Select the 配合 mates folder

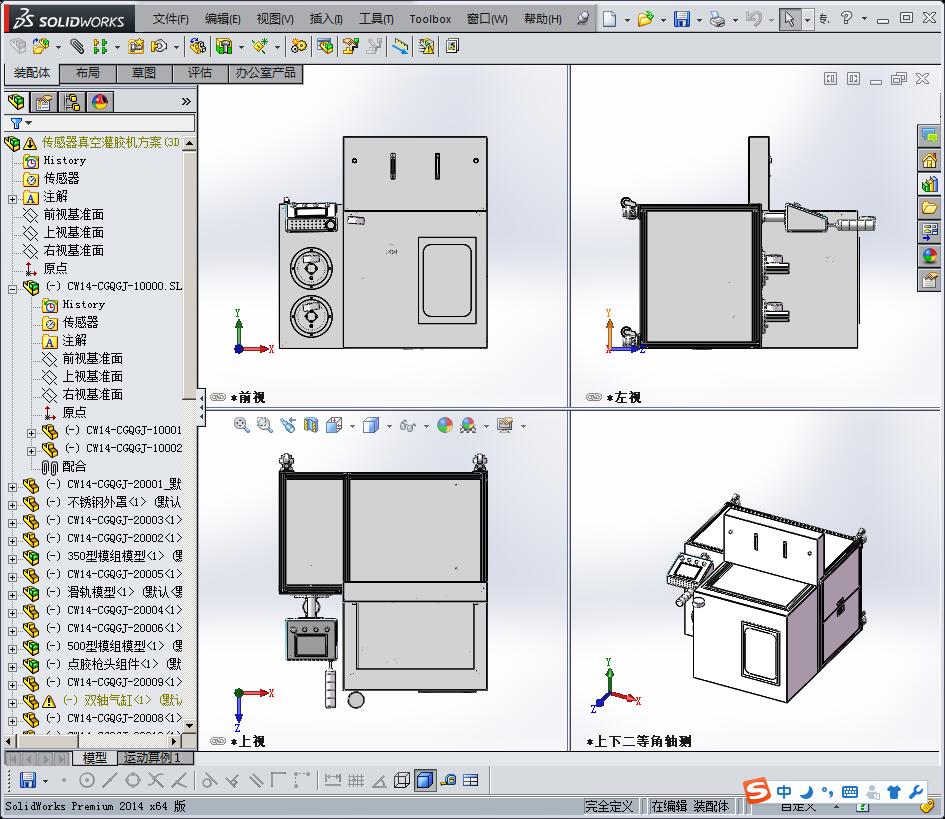tap(74, 466)
